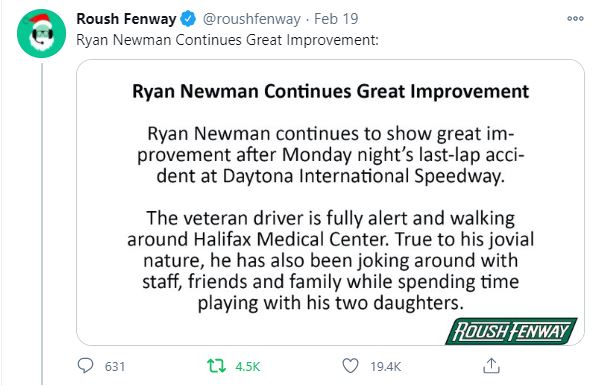This screenshot has width=599, height=386.
Task: Click the blue verified badge
Action: (188, 19)
